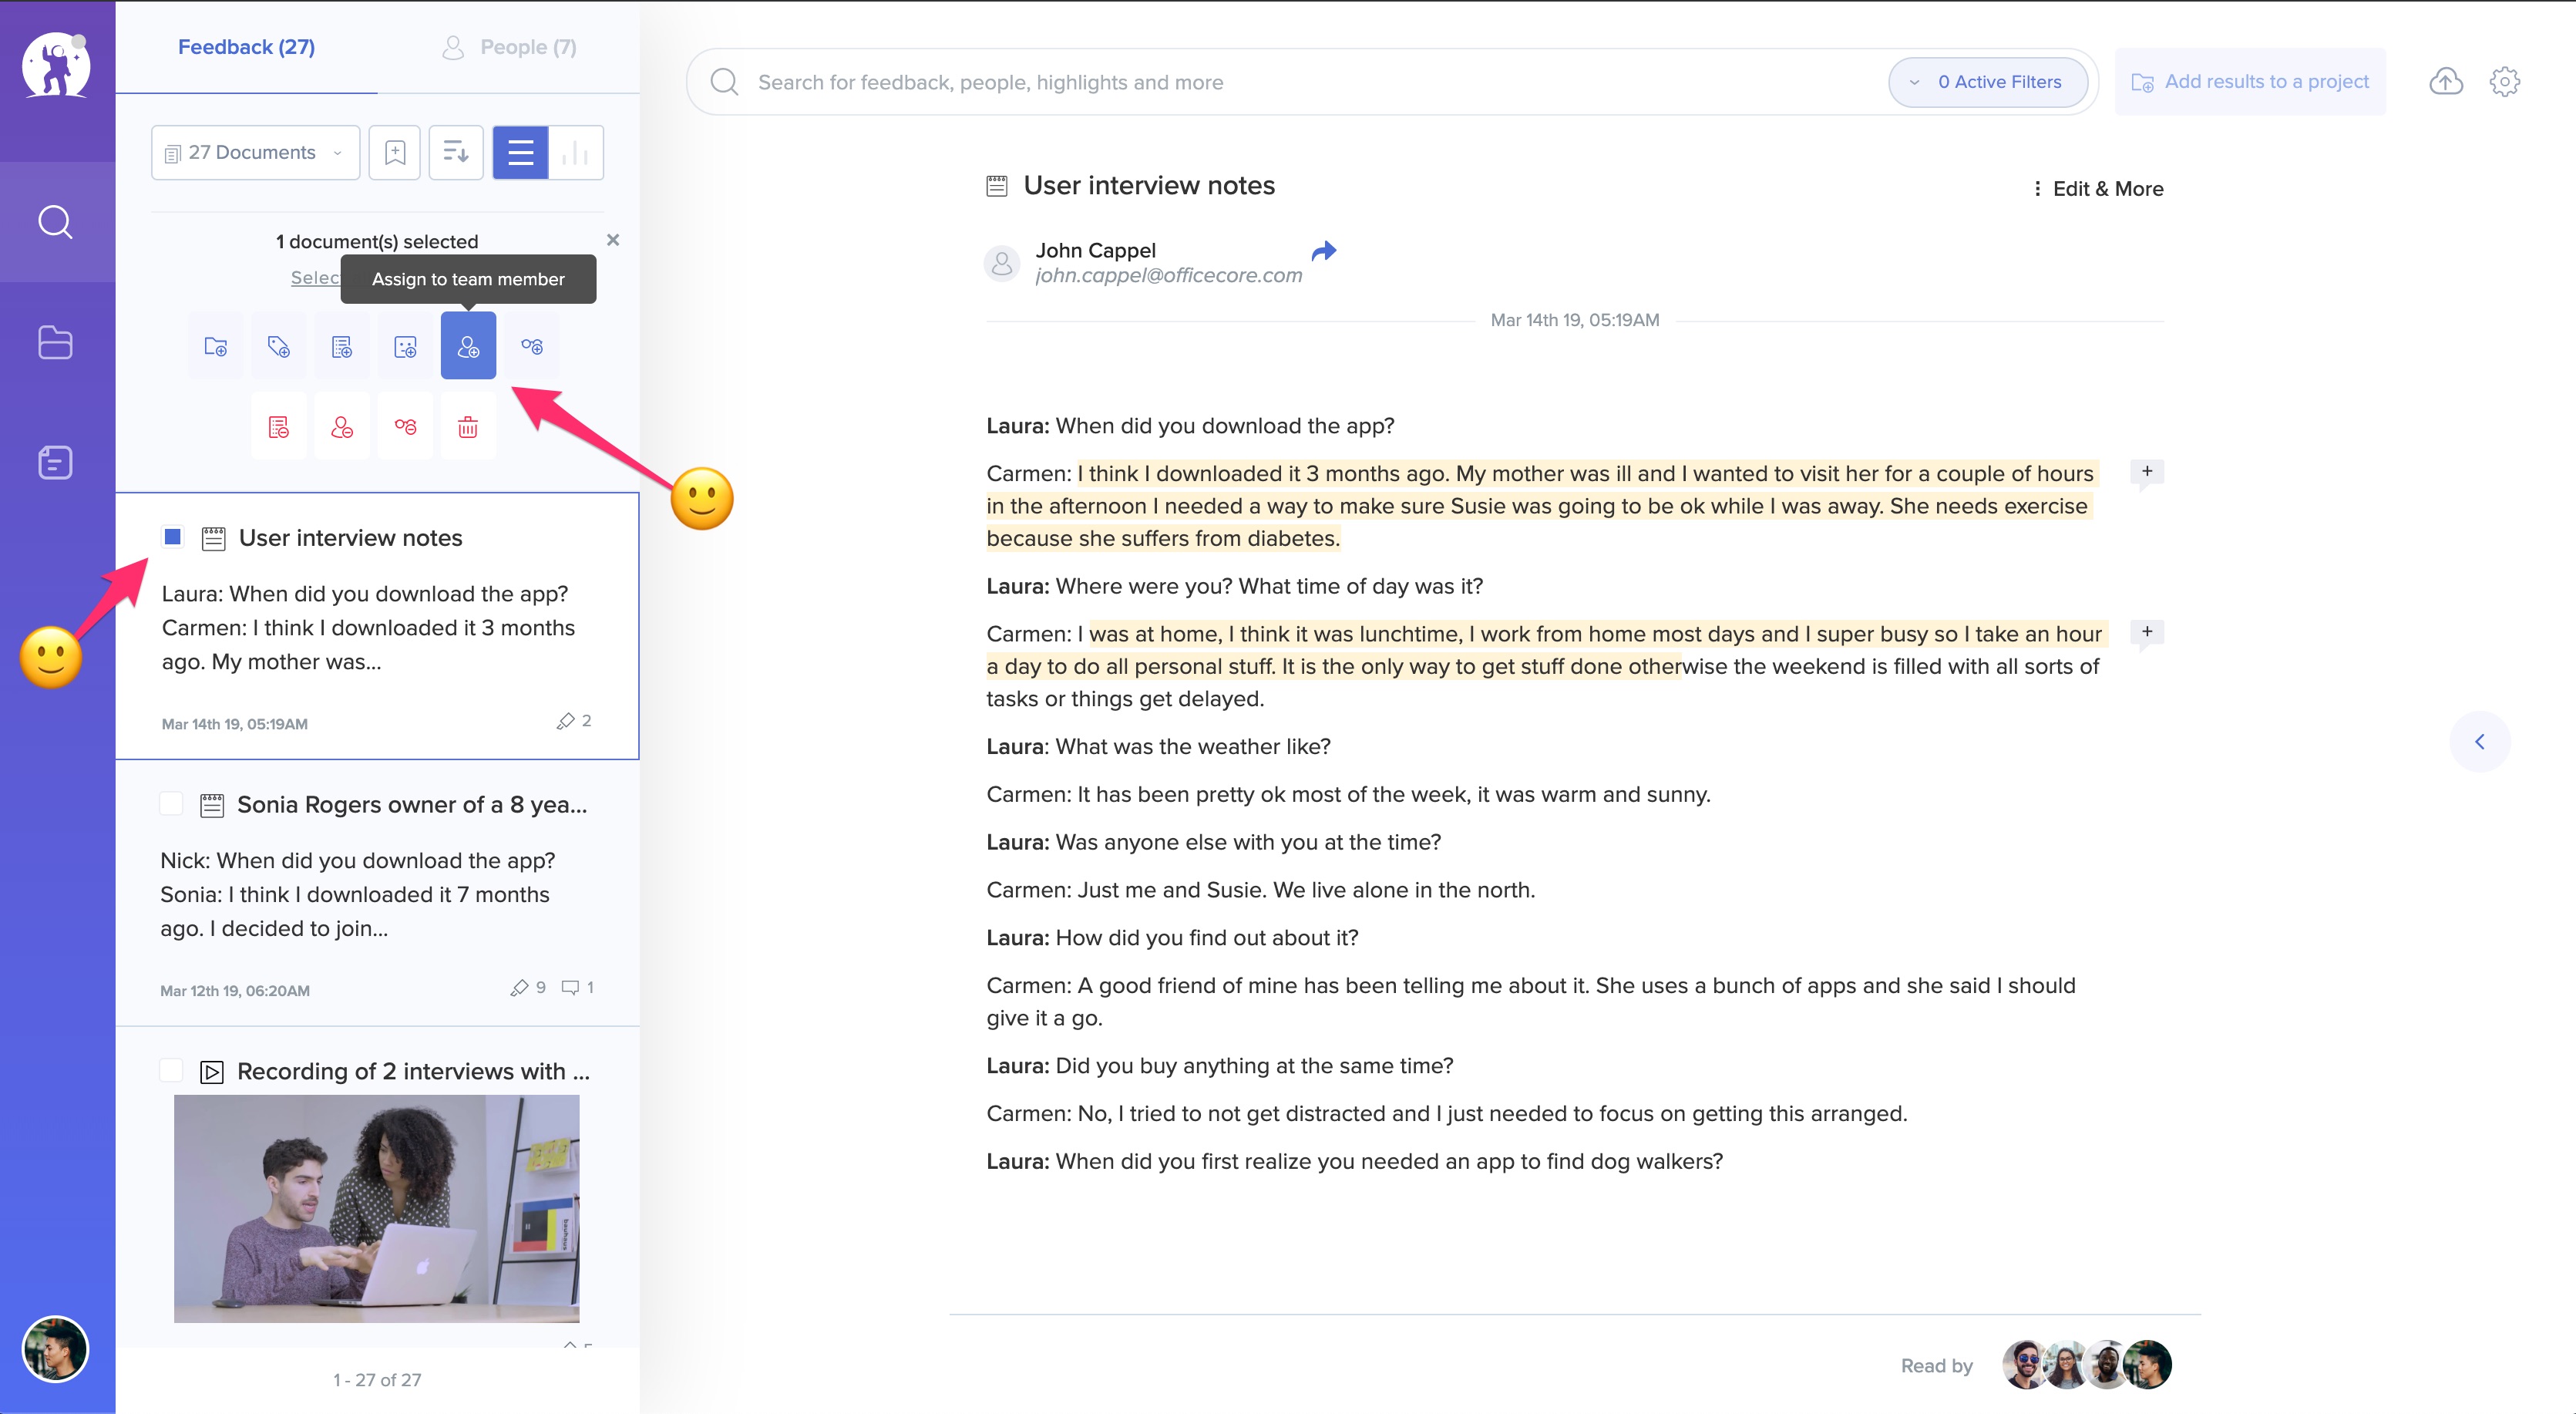The image size is (2576, 1414).
Task: Open the projects folder icon in sidebar
Action: [56, 343]
